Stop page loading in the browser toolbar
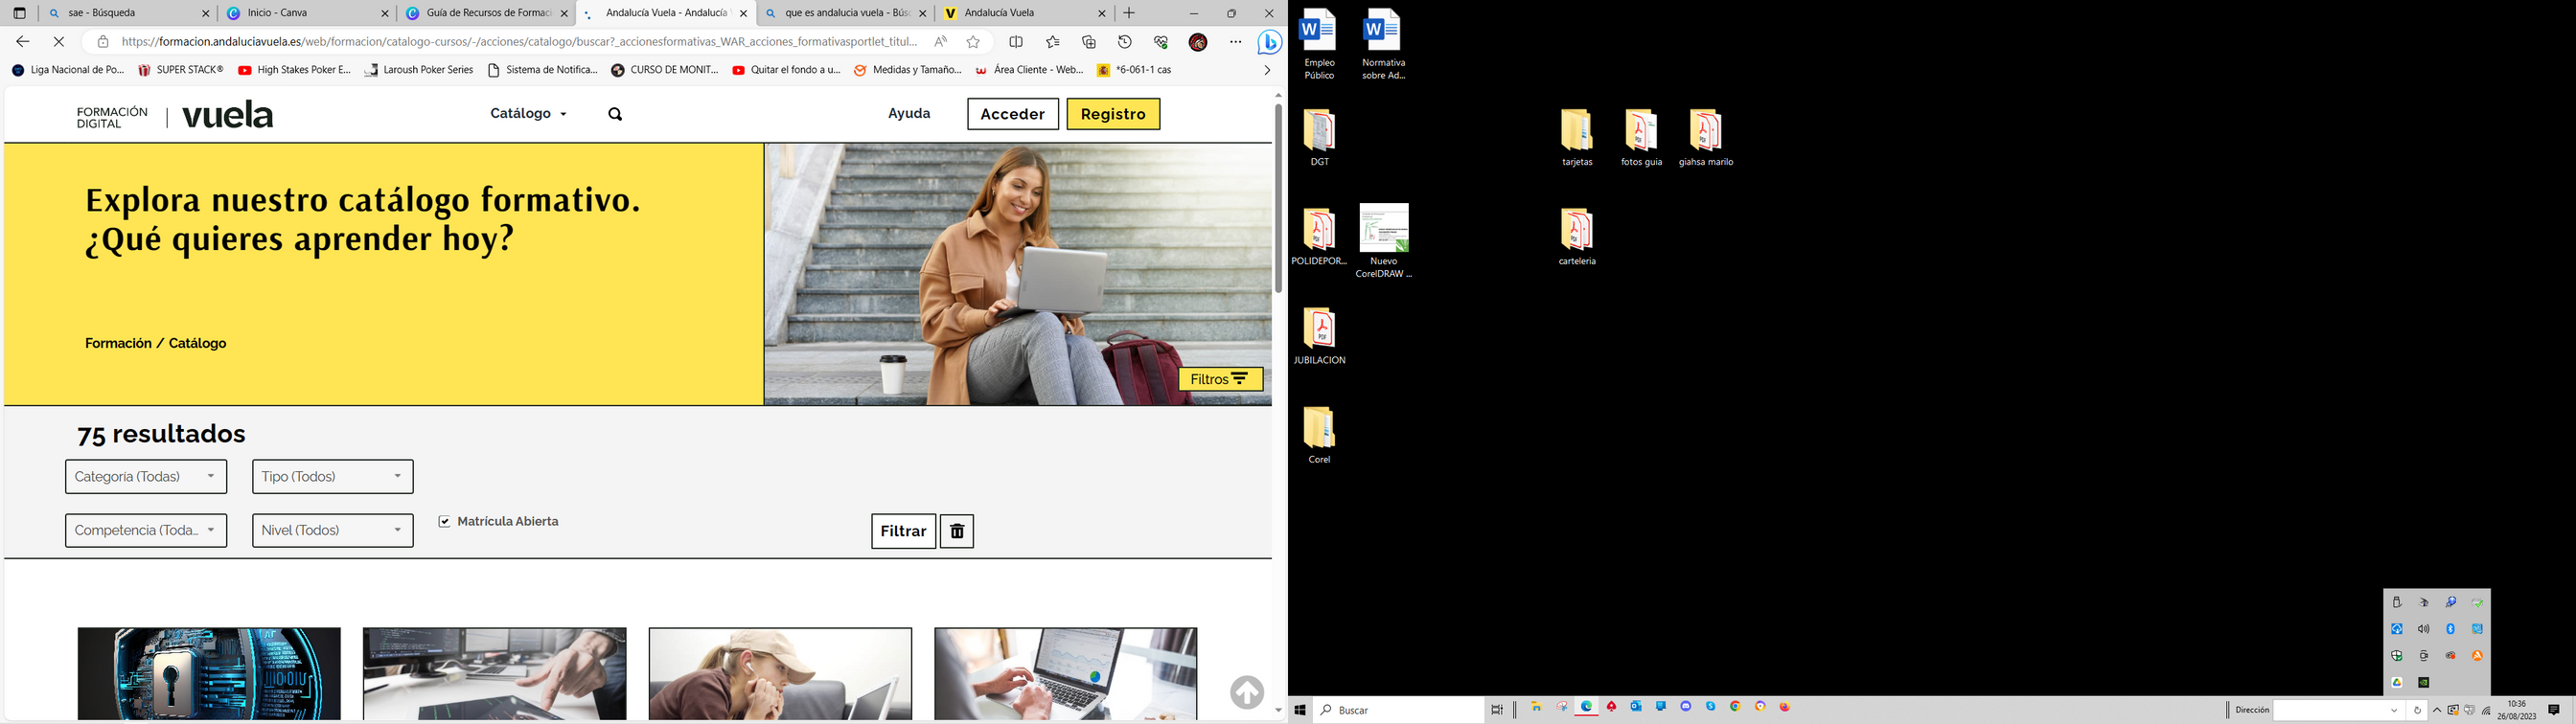Image resolution: width=2576 pixels, height=724 pixels. [58, 42]
